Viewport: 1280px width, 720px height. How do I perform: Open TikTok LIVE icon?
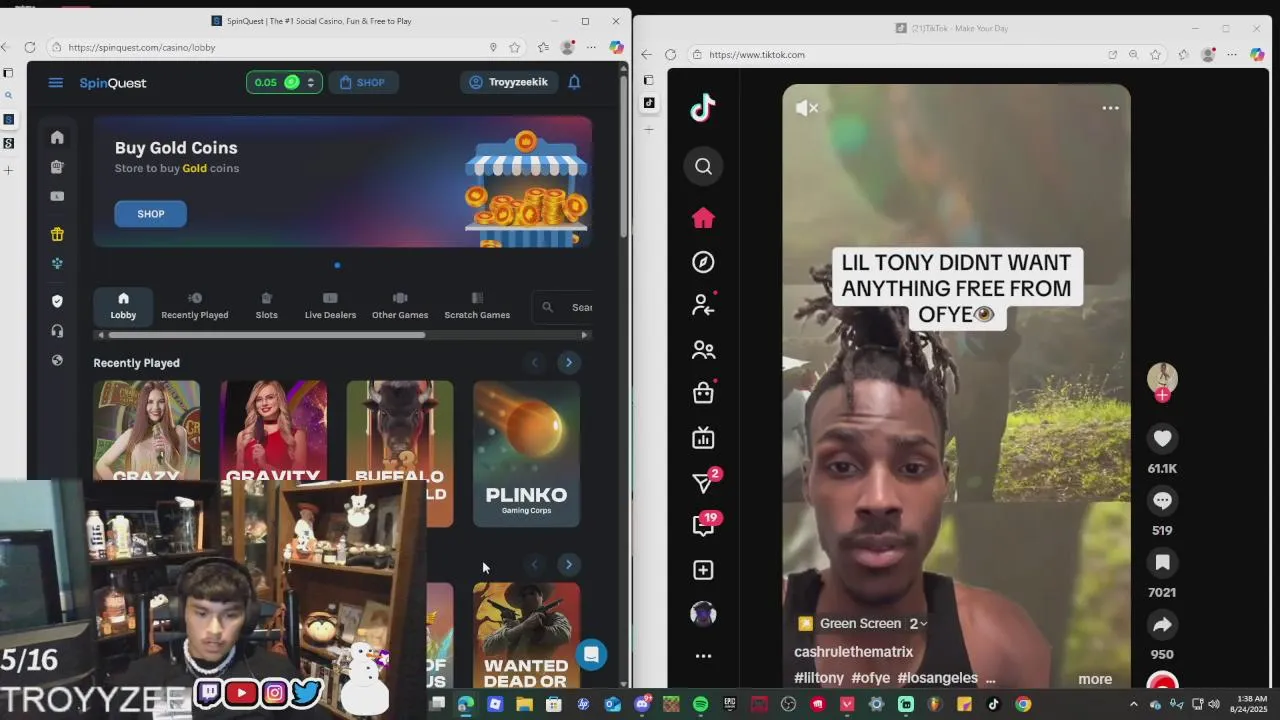(x=703, y=438)
